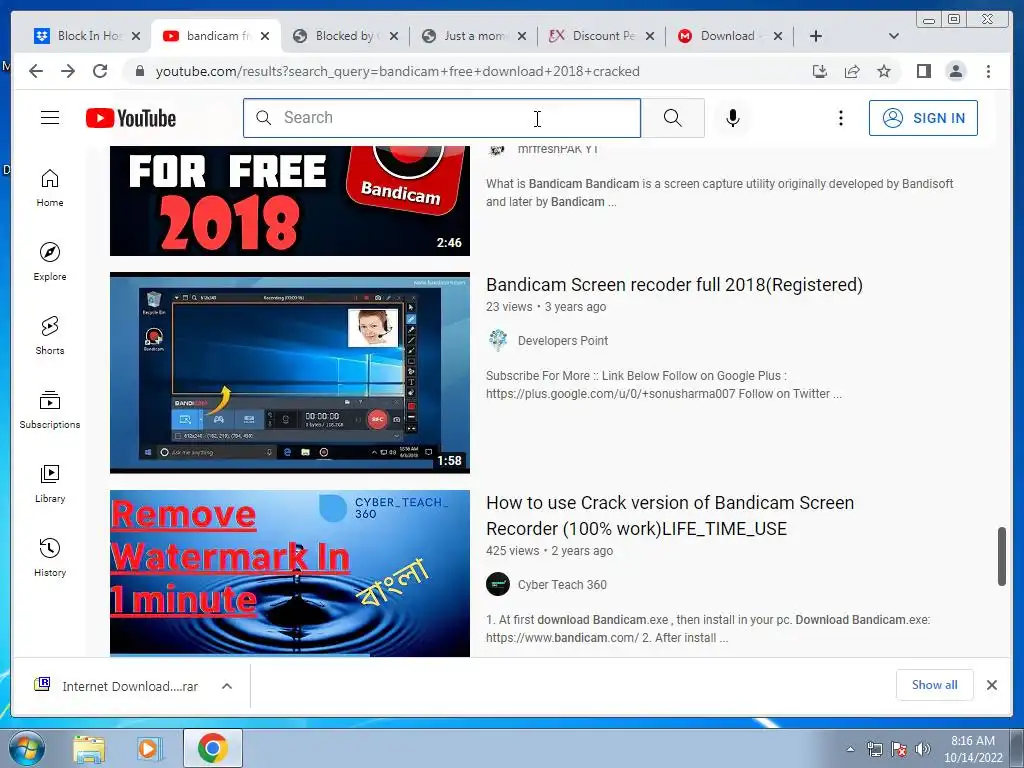The image size is (1024, 768).
Task: Click the page vertical scrollbar thumb
Action: click(1002, 556)
